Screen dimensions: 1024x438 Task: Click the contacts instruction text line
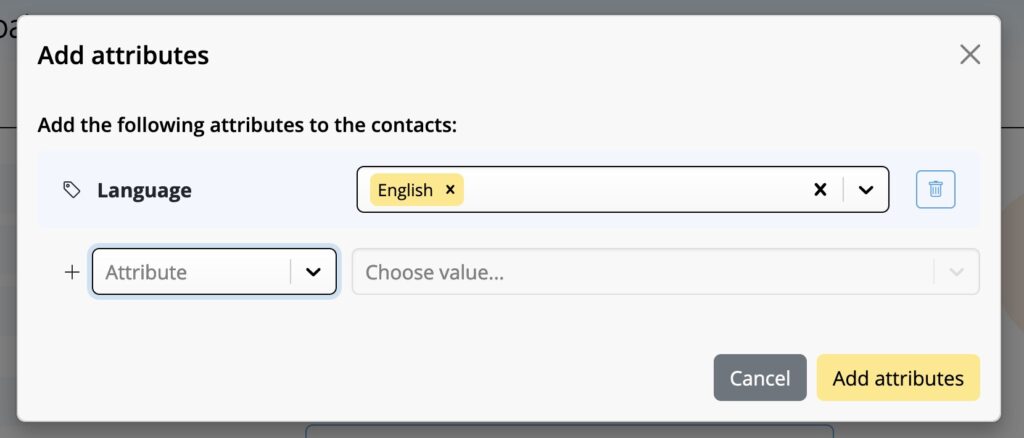tap(247, 125)
